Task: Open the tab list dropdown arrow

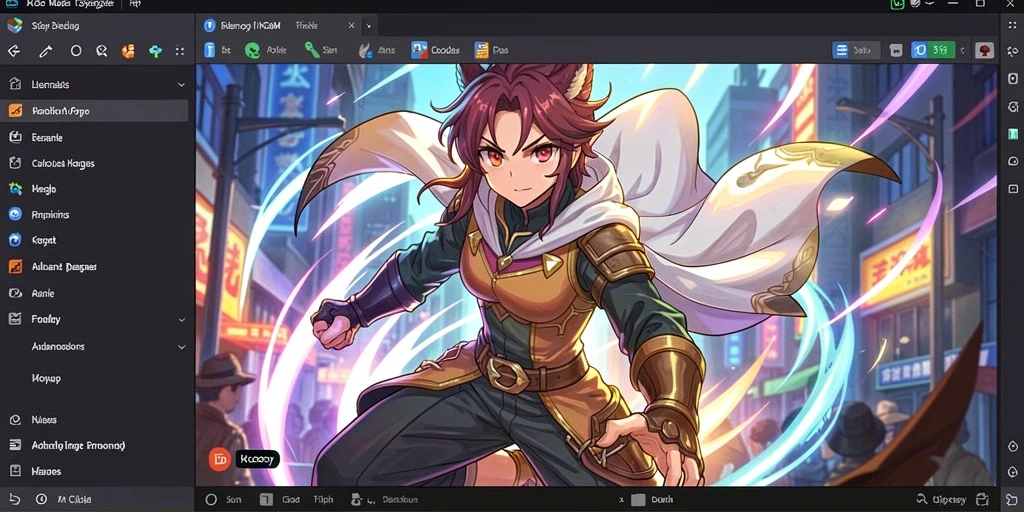Action: pos(368,26)
